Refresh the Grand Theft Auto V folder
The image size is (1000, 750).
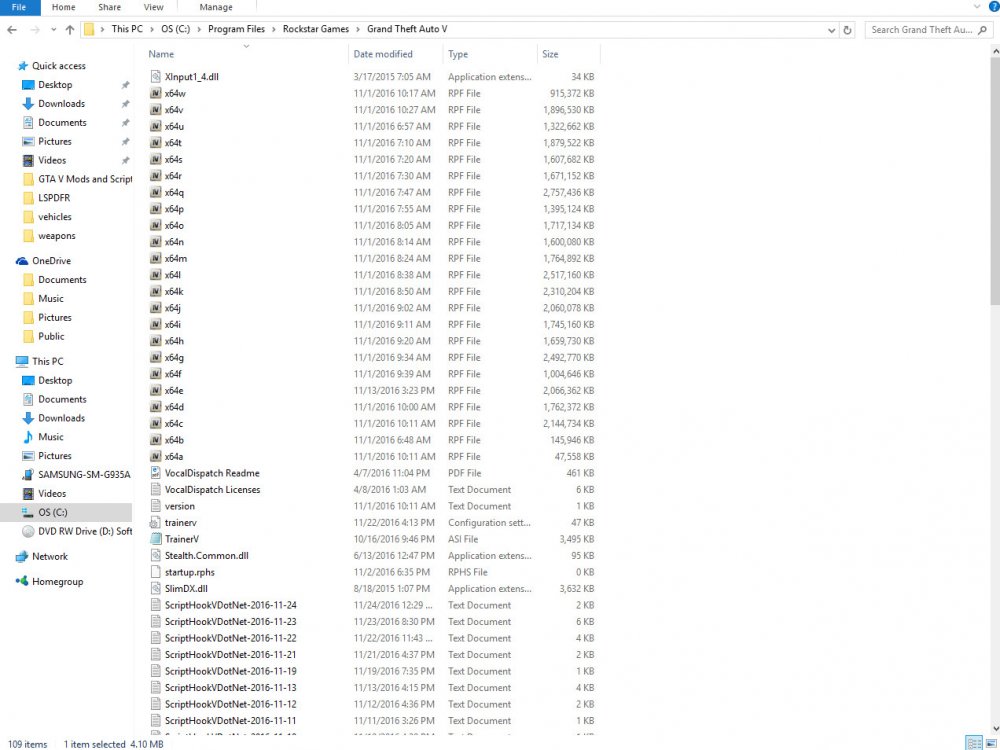pyautogui.click(x=847, y=30)
